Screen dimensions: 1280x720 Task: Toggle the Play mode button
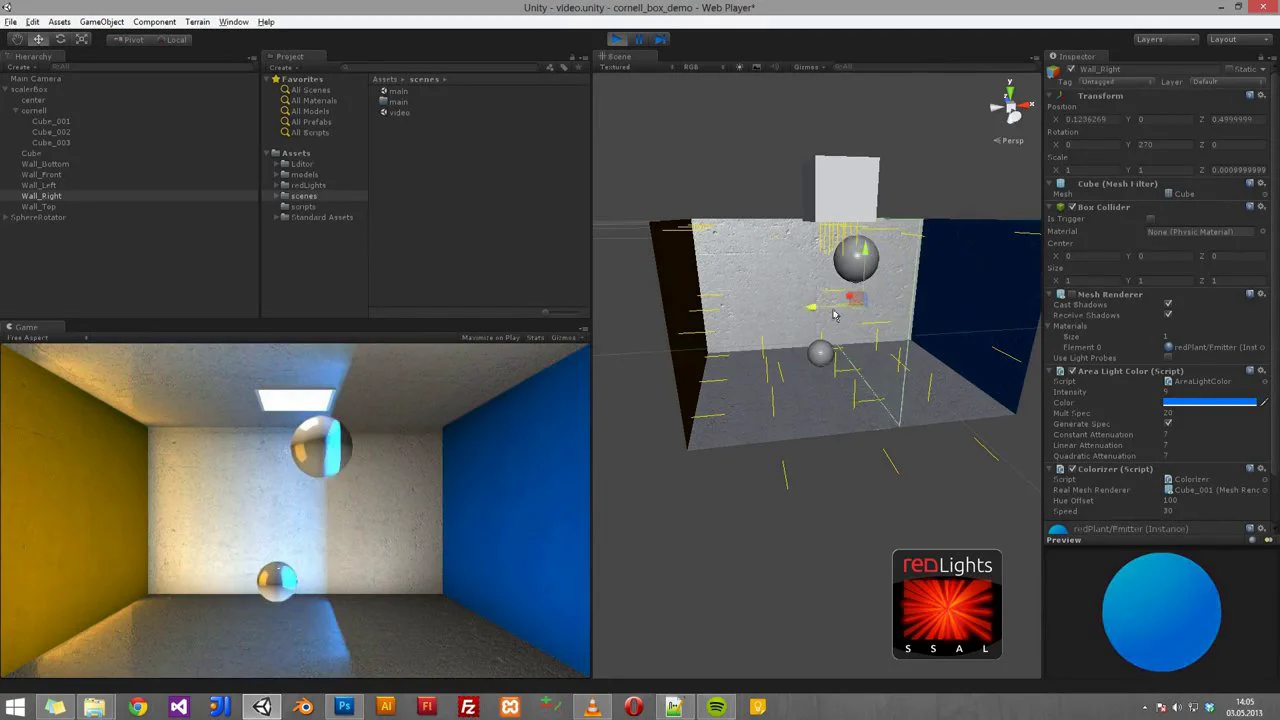(x=617, y=39)
